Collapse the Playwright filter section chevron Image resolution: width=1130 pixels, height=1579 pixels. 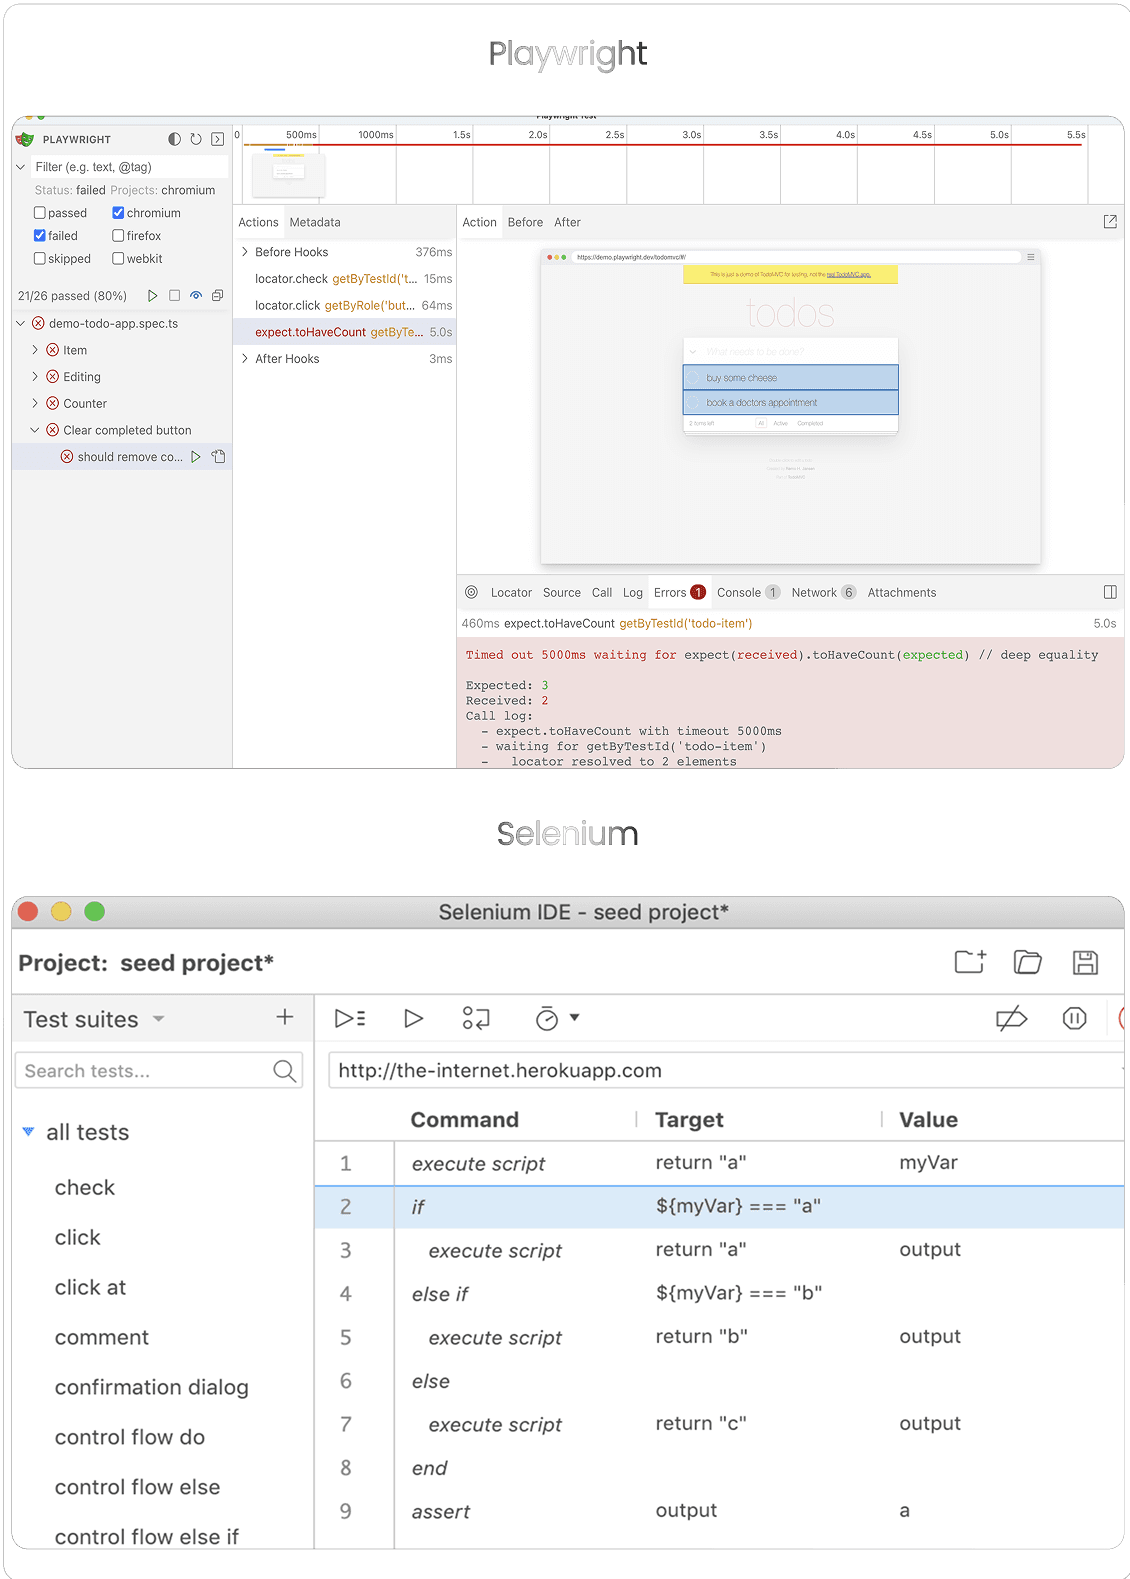click(x=21, y=167)
